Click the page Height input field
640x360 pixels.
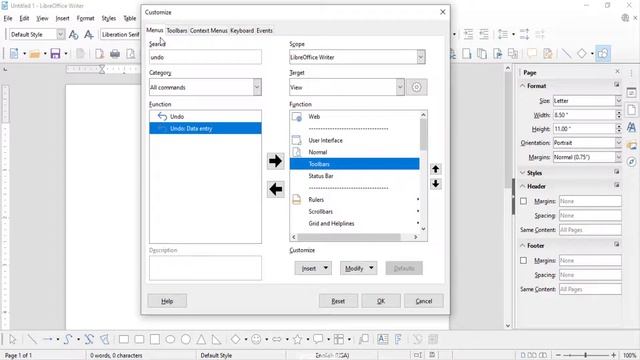coord(584,129)
